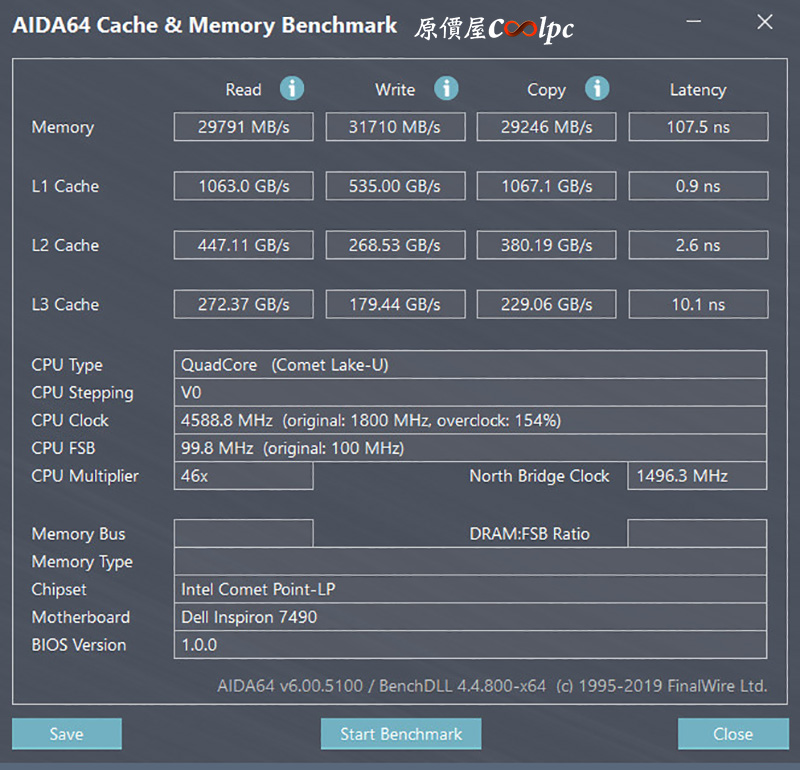The width and height of the screenshot is (800, 770).
Task: Click the CPU Type field showing QuadCore
Action: pos(470,365)
